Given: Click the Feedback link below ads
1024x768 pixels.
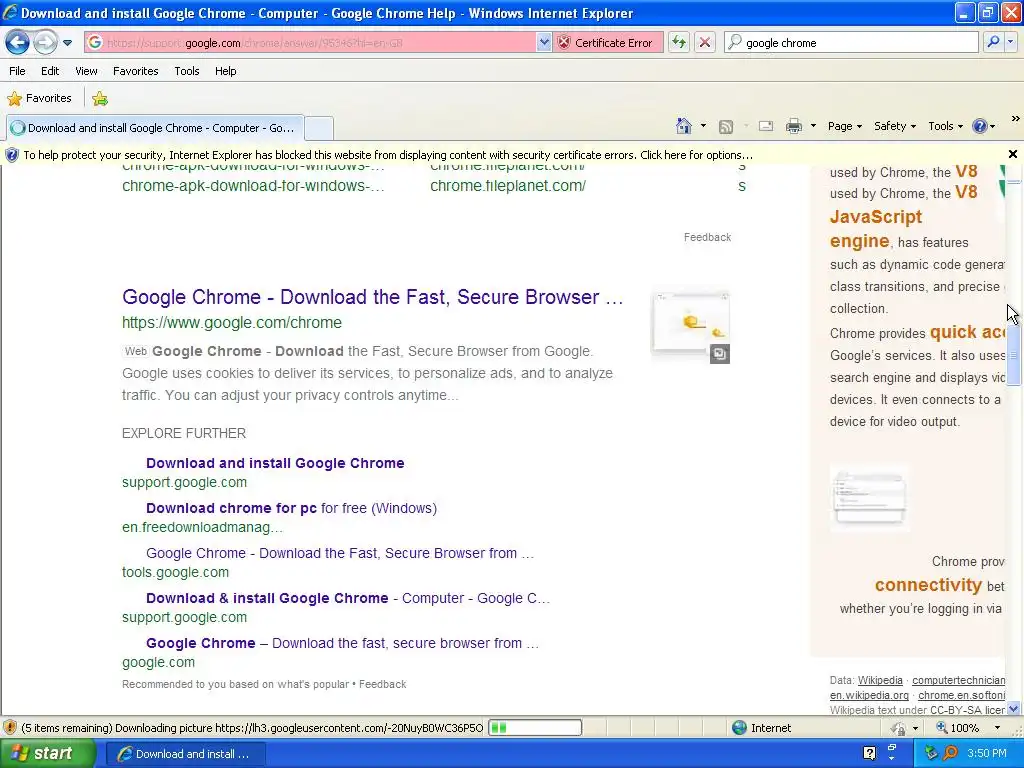Looking at the screenshot, I should pos(707,238).
